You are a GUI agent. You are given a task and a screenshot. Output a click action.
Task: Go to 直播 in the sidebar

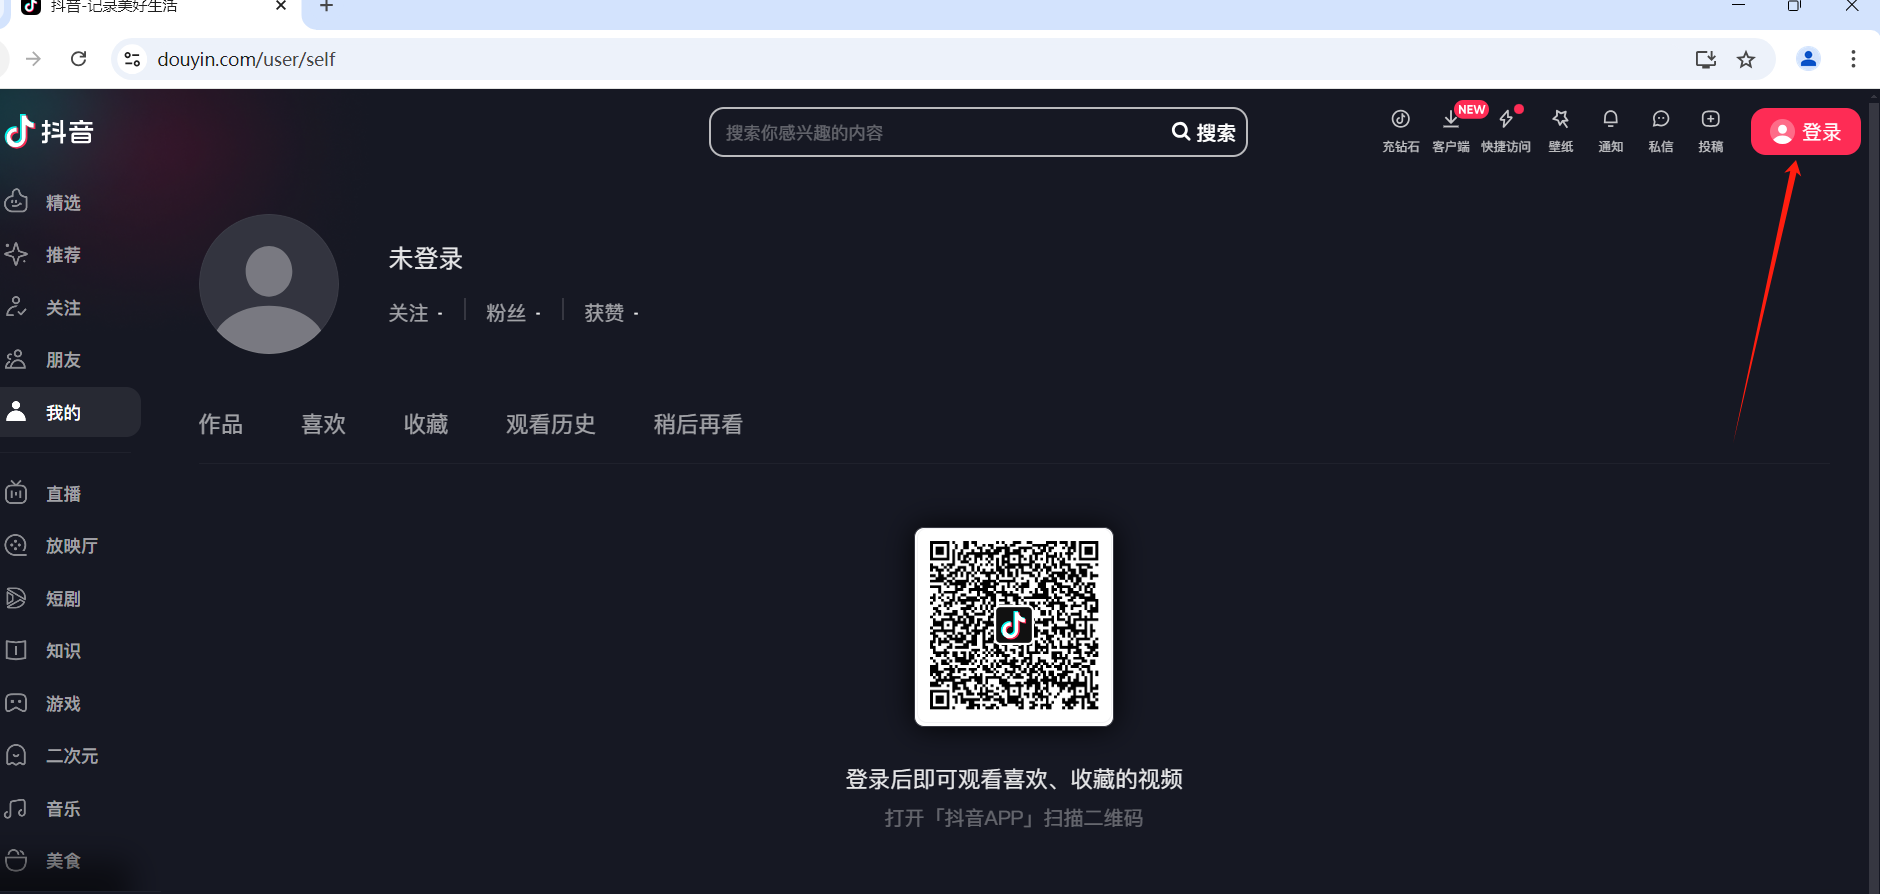pyautogui.click(x=62, y=494)
